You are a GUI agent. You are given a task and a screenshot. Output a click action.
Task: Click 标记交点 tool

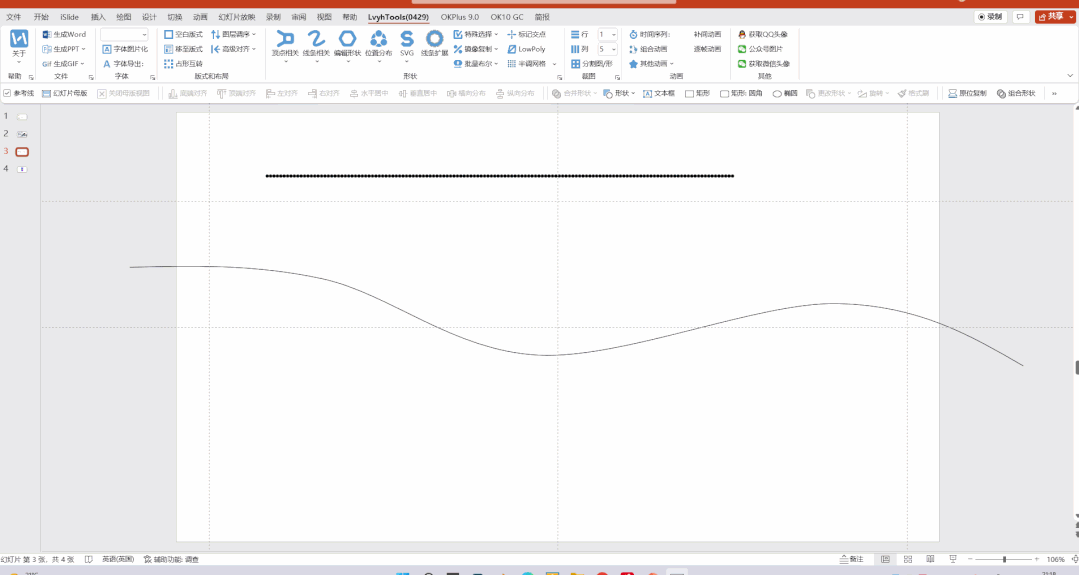pyautogui.click(x=526, y=34)
